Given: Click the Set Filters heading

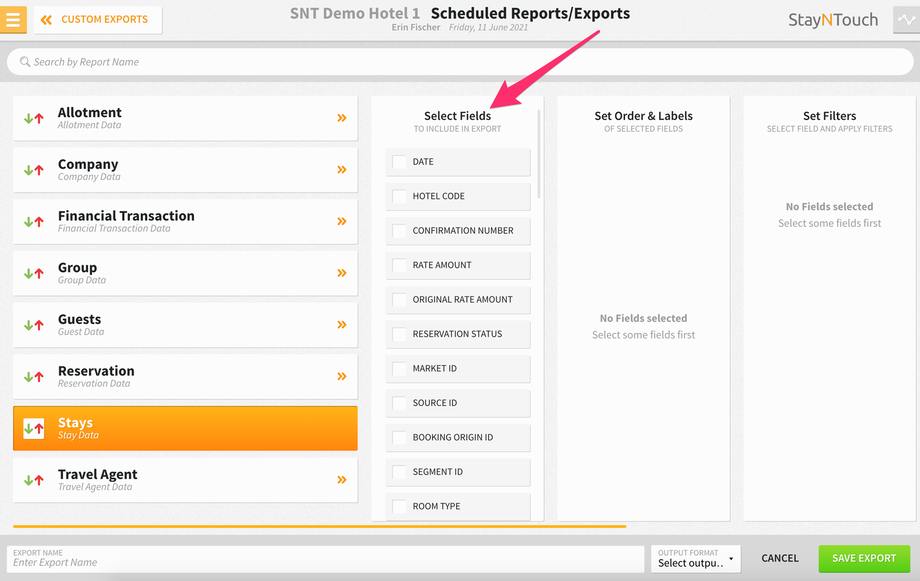Looking at the screenshot, I should 830,116.
